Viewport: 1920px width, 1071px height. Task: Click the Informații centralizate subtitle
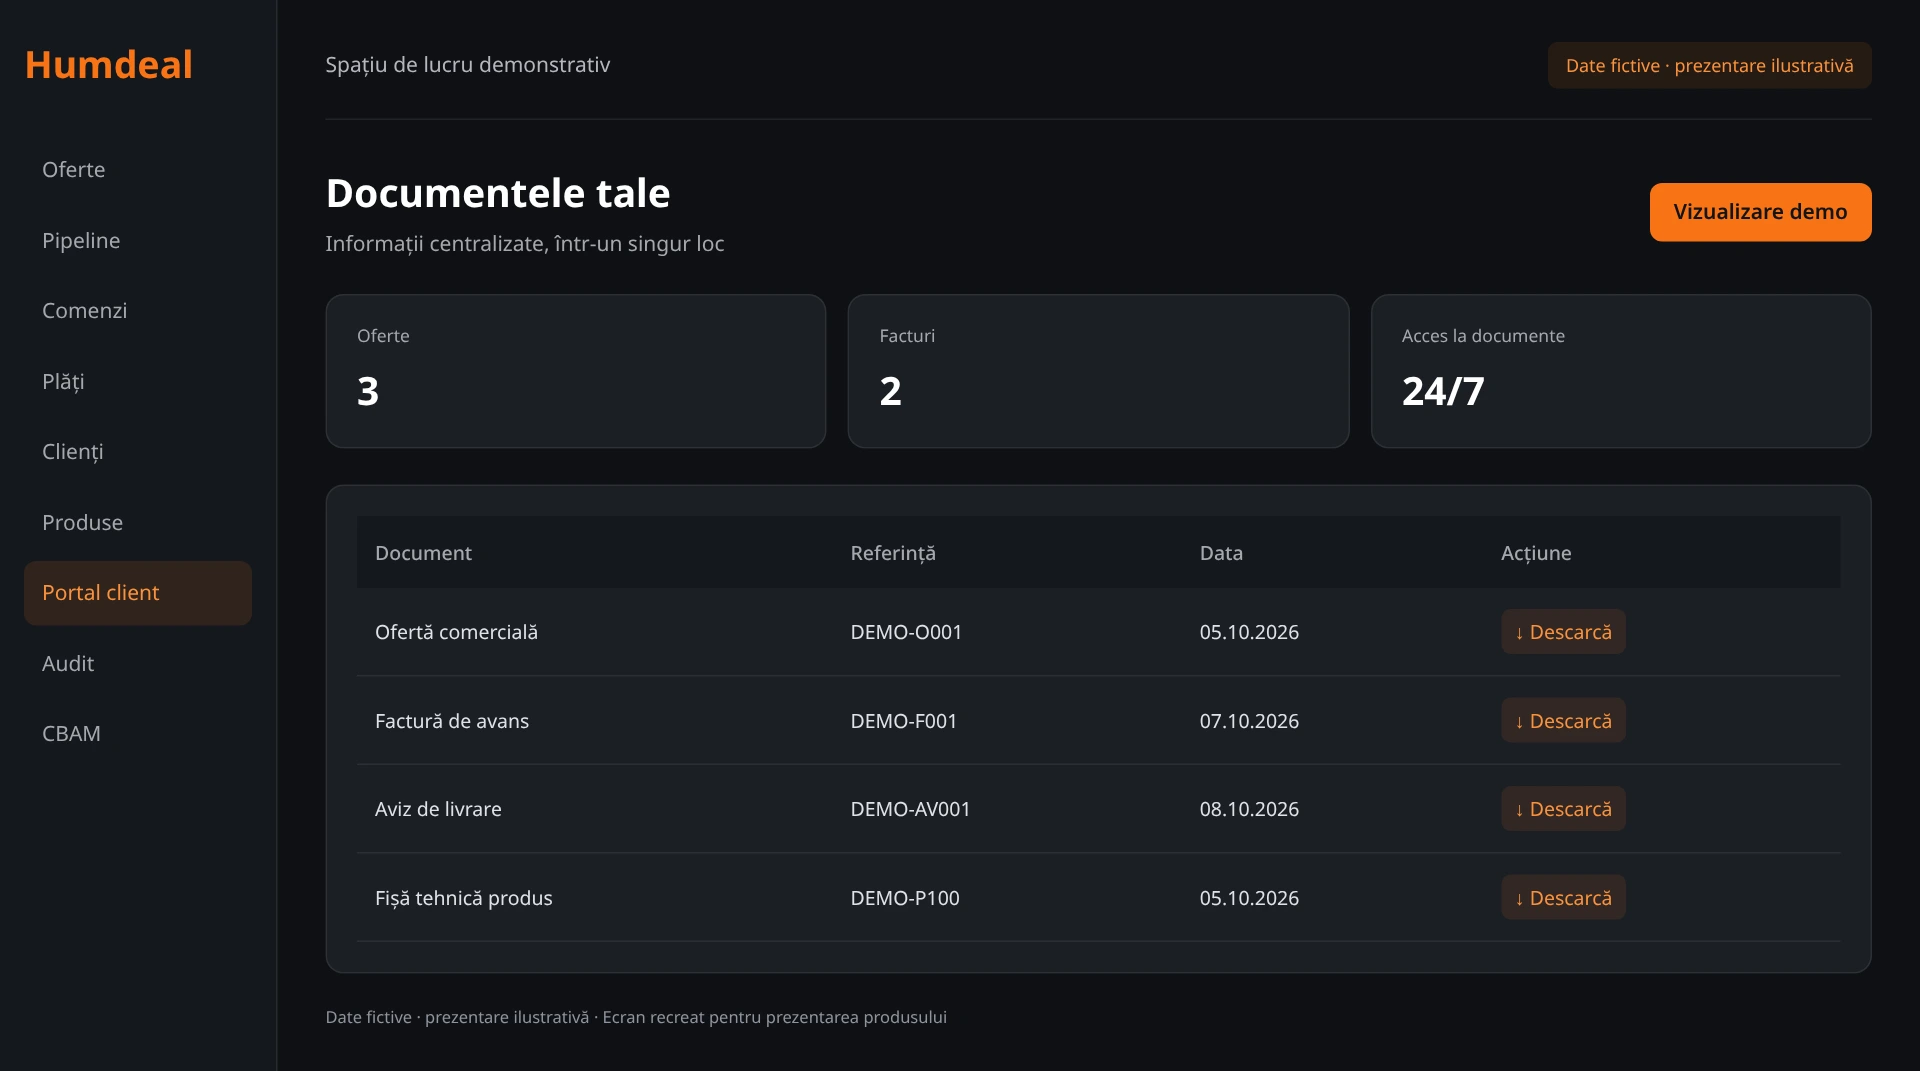[x=524, y=244]
